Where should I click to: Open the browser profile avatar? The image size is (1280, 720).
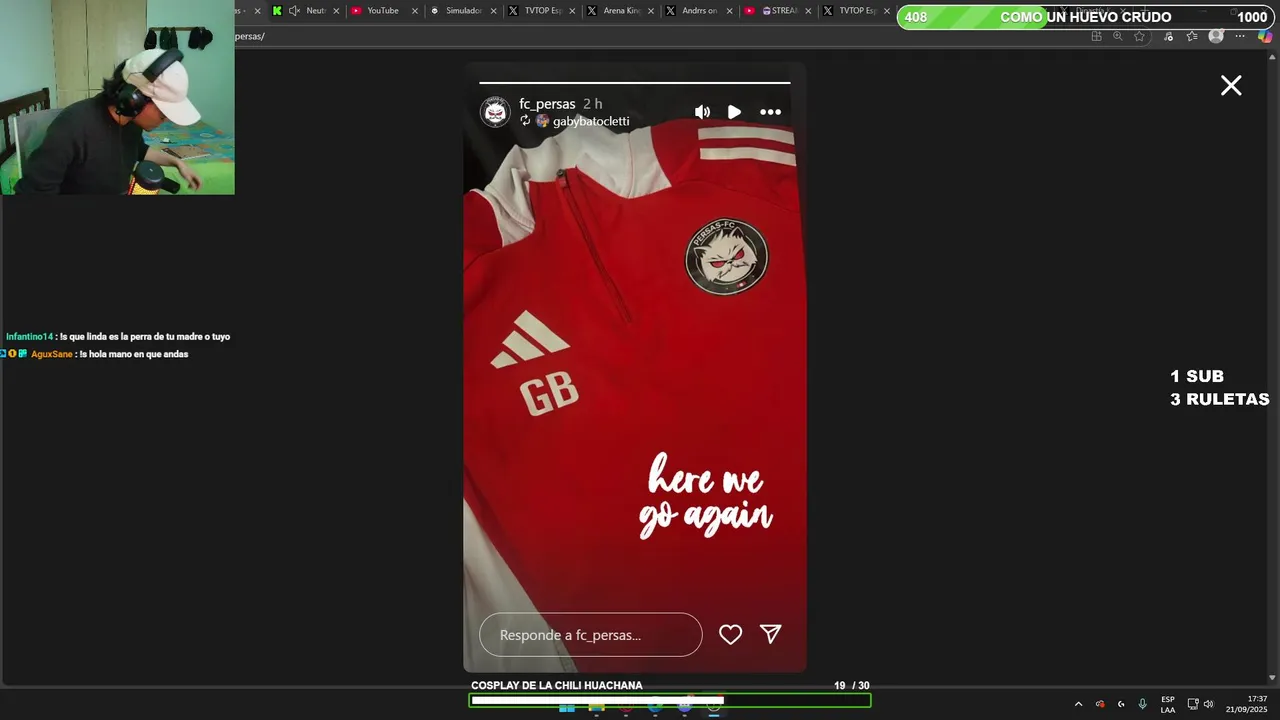coord(1216,36)
